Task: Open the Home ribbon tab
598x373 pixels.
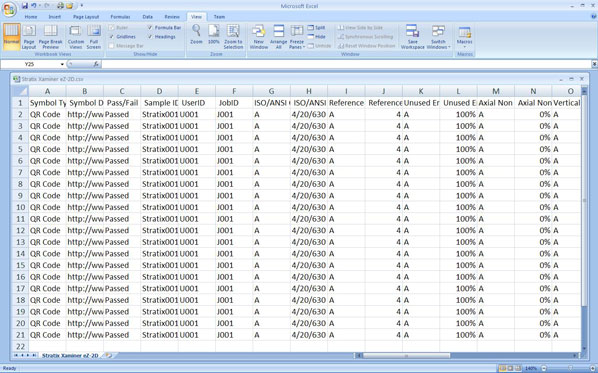Action: pos(31,17)
